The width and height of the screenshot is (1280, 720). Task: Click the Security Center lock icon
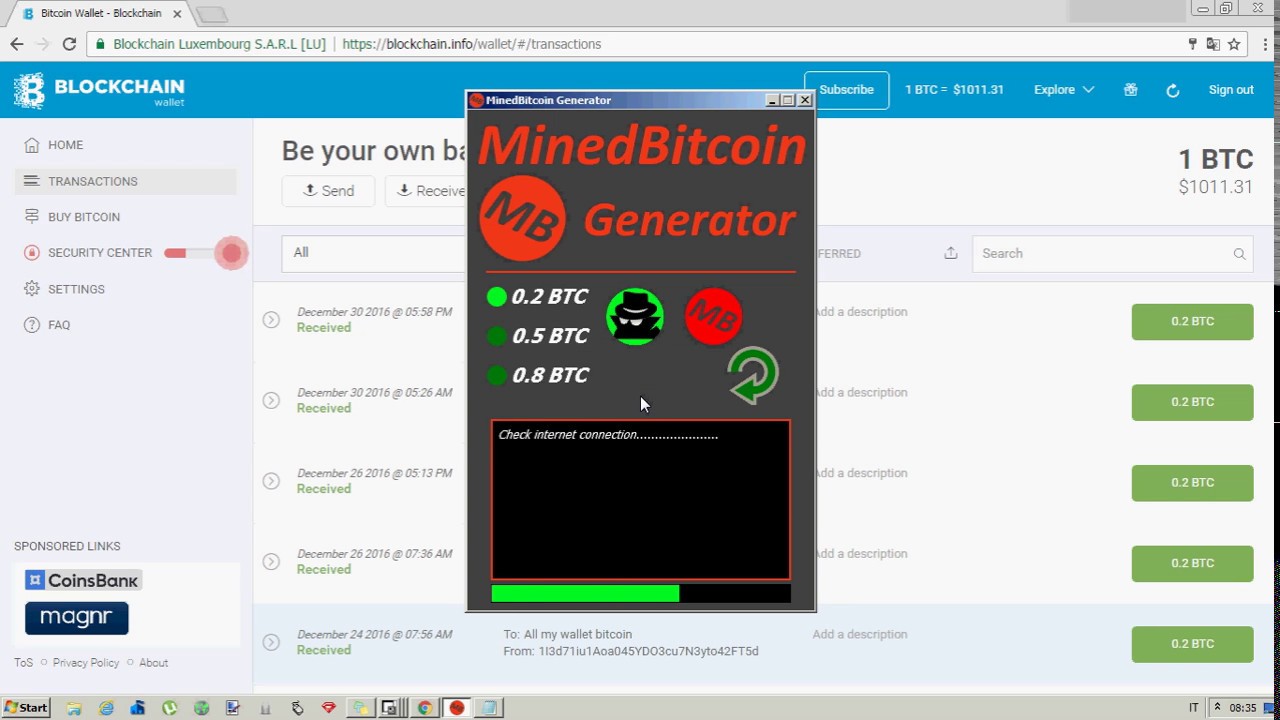point(32,253)
